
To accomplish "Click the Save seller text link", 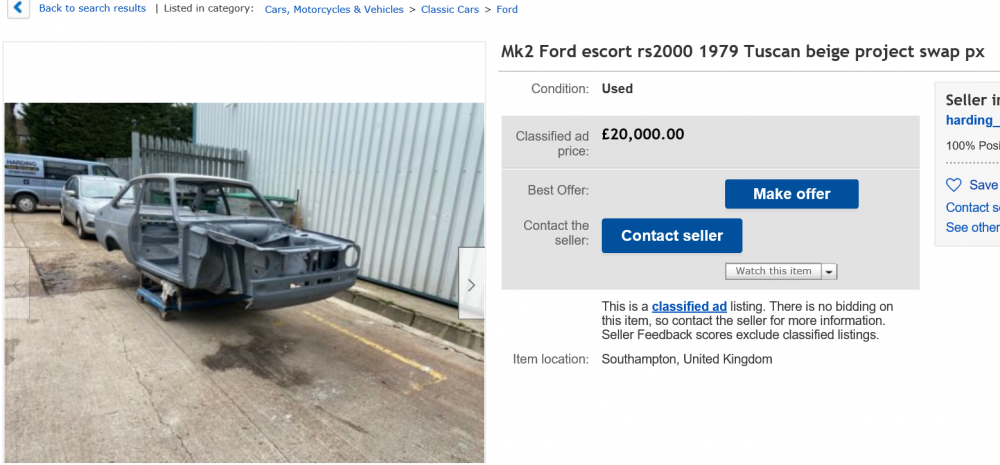I will point(983,185).
